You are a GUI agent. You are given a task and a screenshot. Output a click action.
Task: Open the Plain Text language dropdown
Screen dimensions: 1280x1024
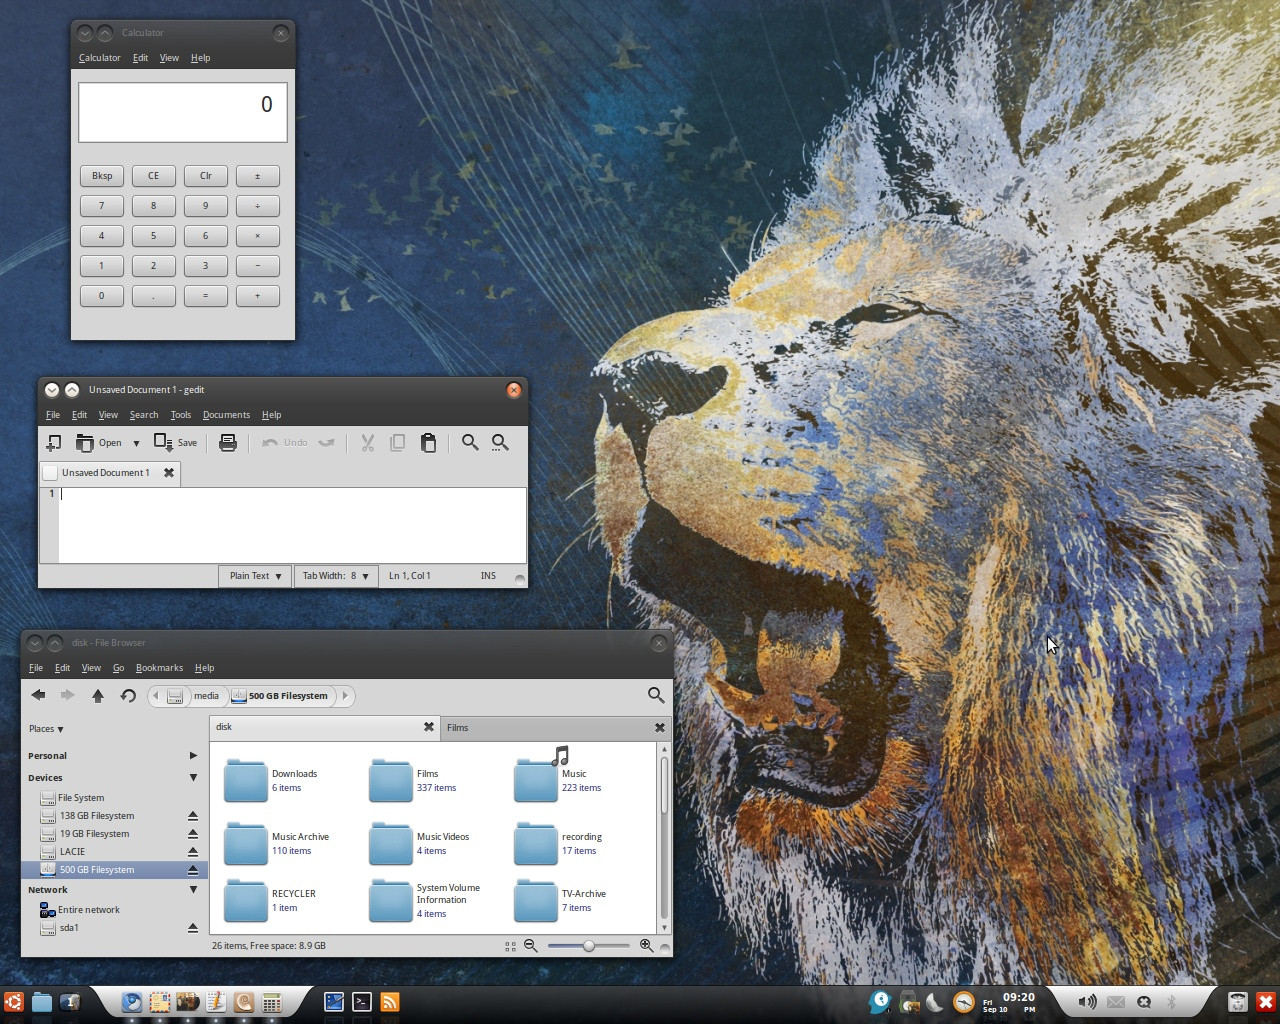(255, 576)
